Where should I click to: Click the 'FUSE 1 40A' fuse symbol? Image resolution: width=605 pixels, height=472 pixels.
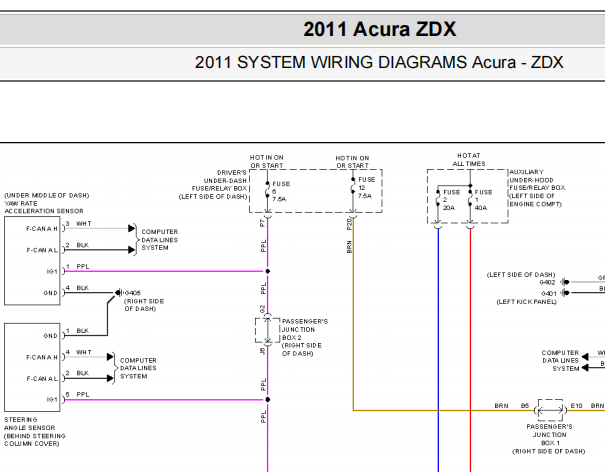470,200
